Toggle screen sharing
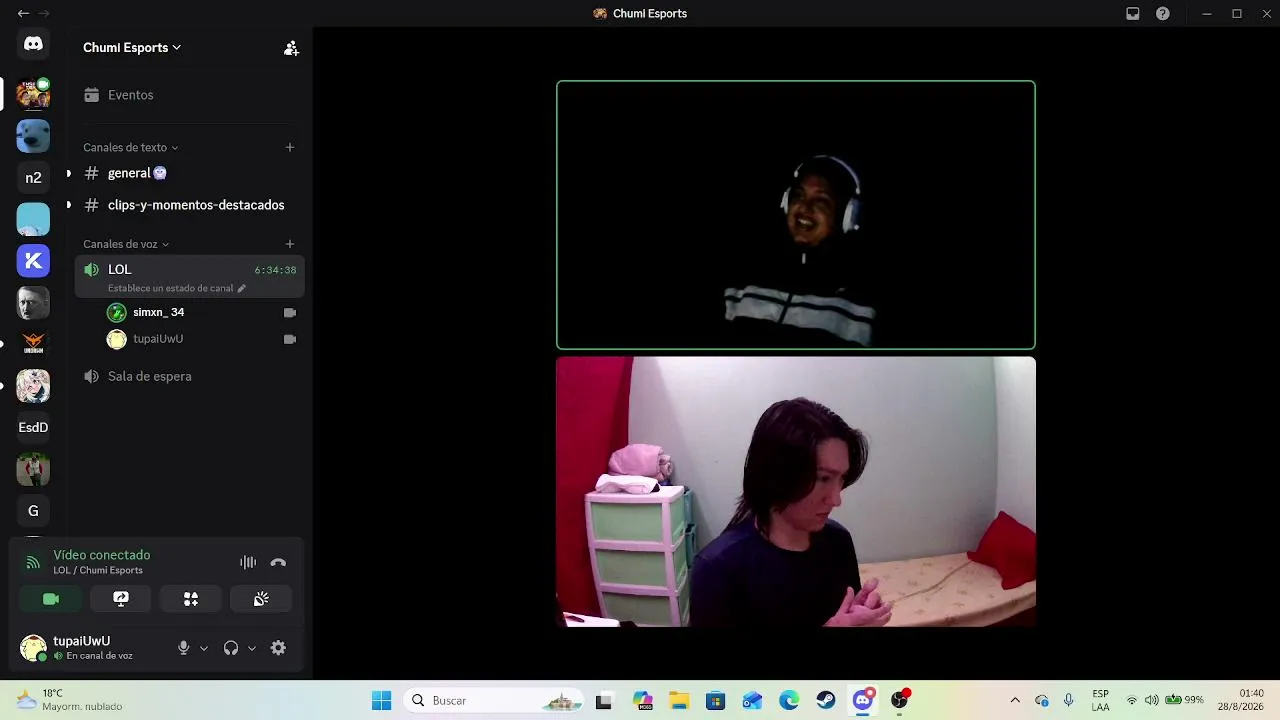The height and width of the screenshot is (720, 1280). tap(121, 599)
